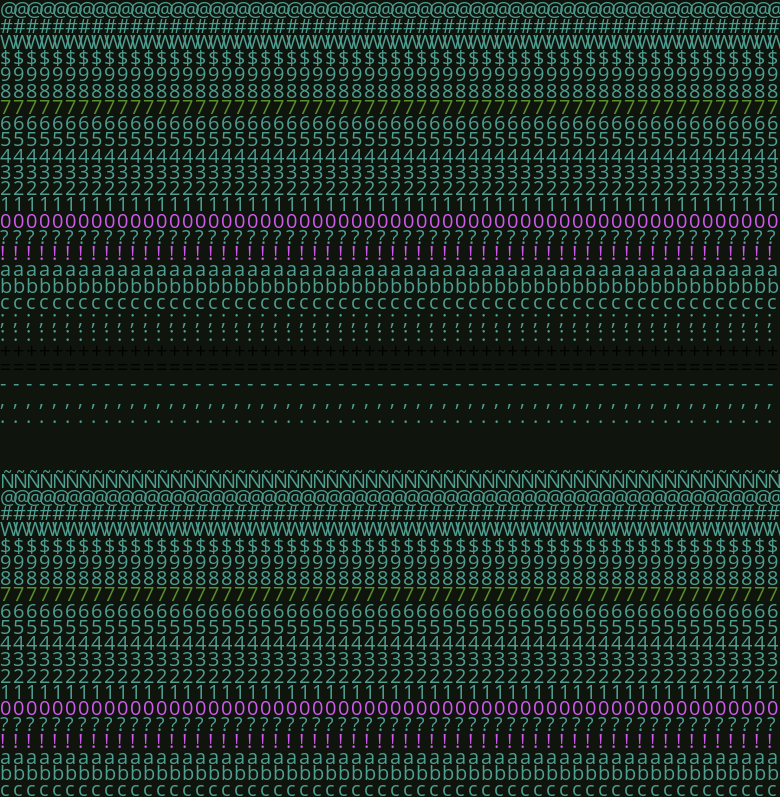The width and height of the screenshot is (780, 797).
Task: Click the row of periods above the blank band
Action: click(390, 421)
